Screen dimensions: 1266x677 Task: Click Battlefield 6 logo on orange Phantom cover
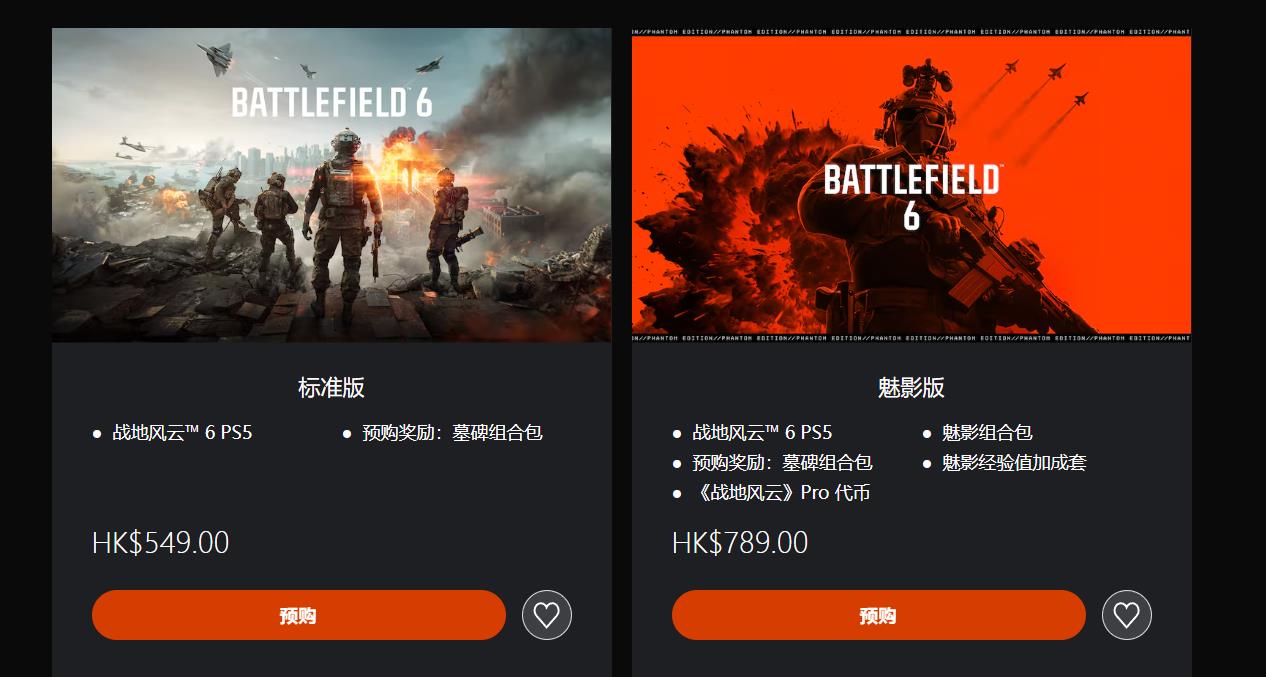pos(911,194)
